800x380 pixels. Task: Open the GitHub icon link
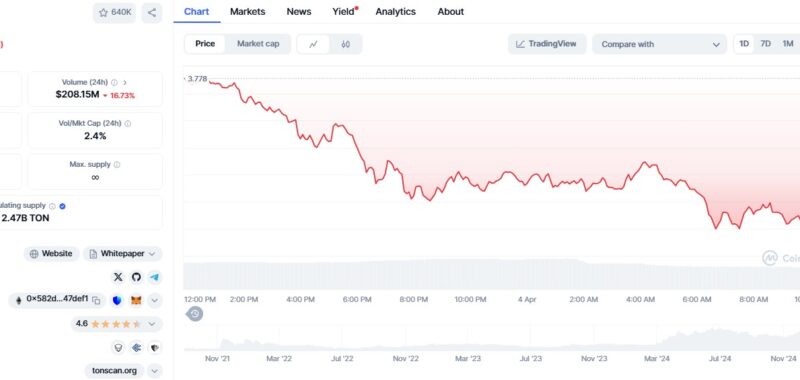136,277
